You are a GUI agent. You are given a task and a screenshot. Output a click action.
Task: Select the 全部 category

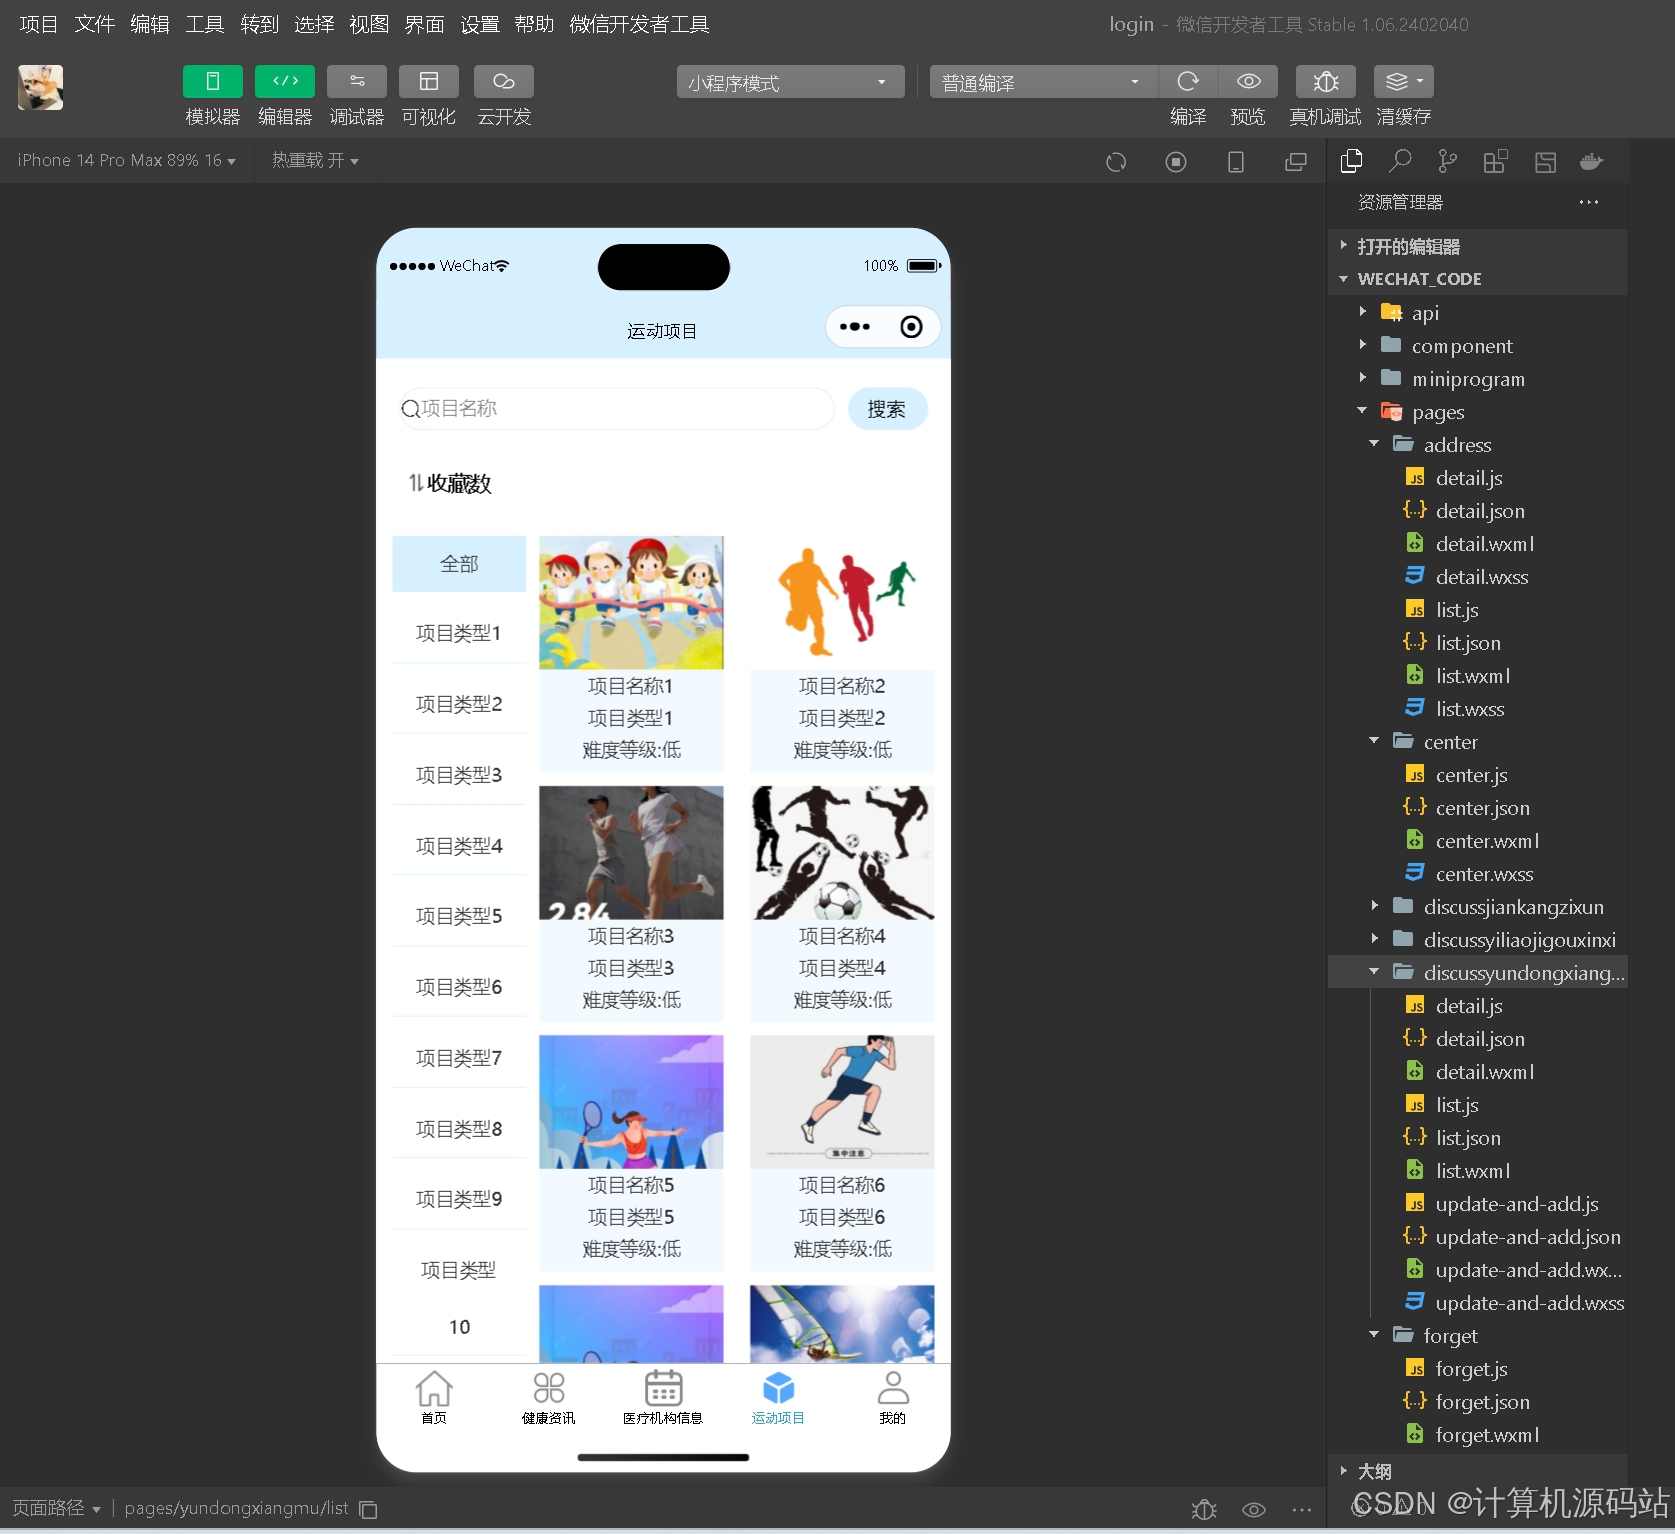459,564
